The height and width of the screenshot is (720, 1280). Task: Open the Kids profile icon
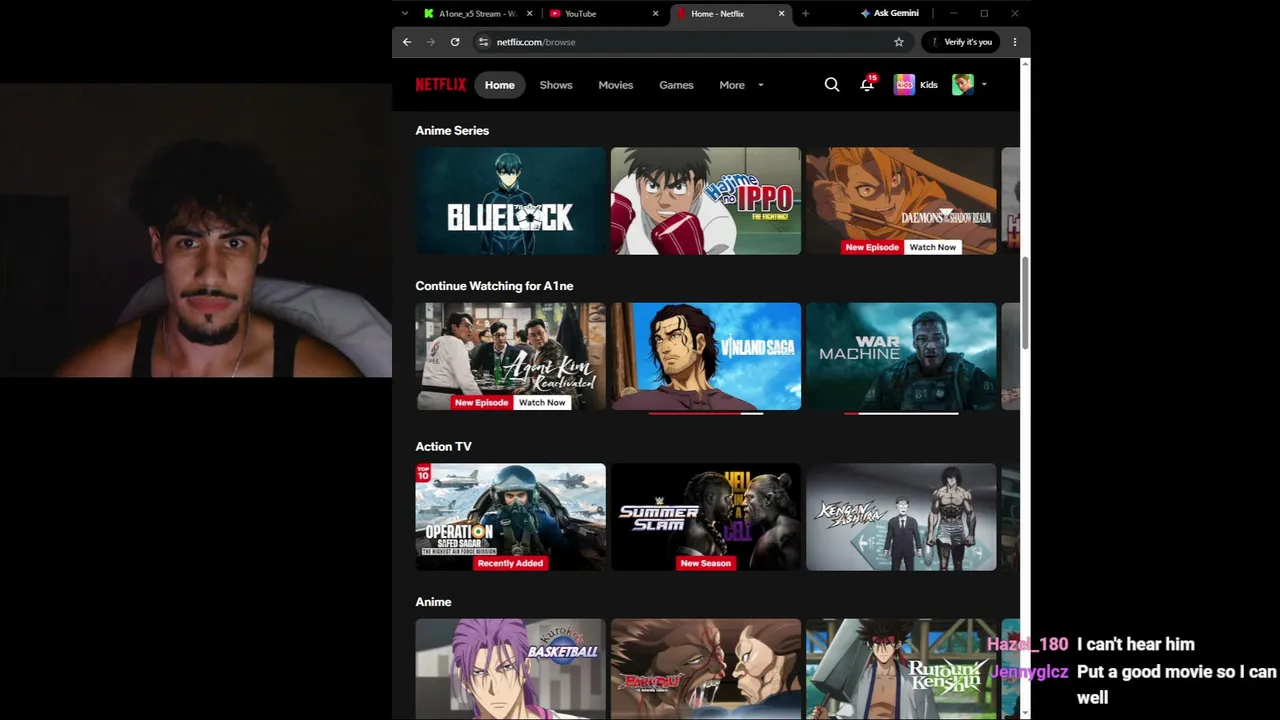(x=904, y=85)
